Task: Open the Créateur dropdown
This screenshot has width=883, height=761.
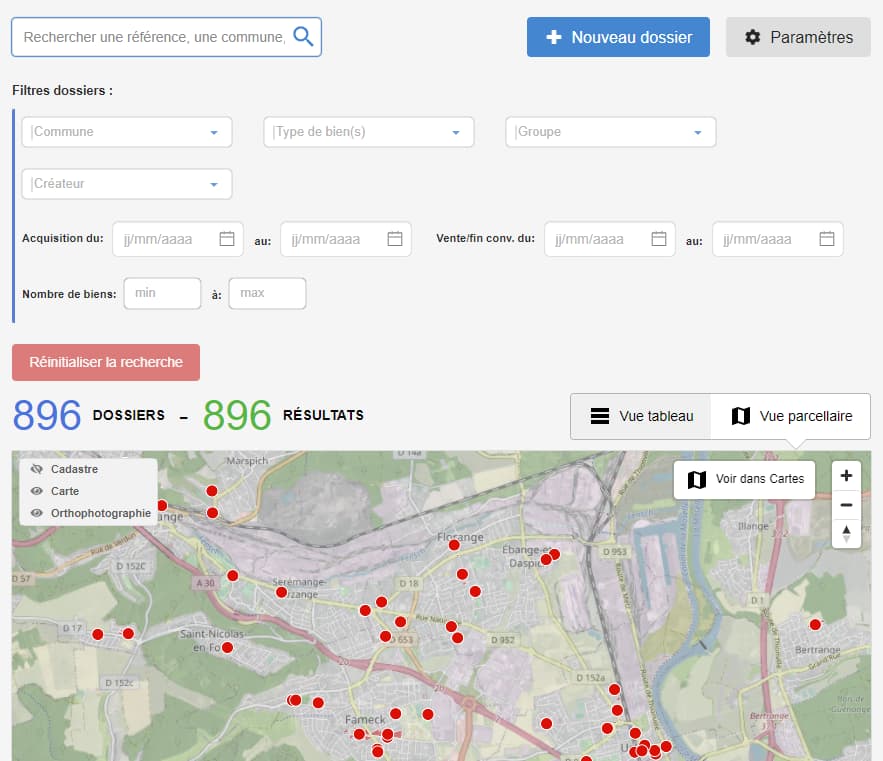Action: pyautogui.click(x=127, y=184)
